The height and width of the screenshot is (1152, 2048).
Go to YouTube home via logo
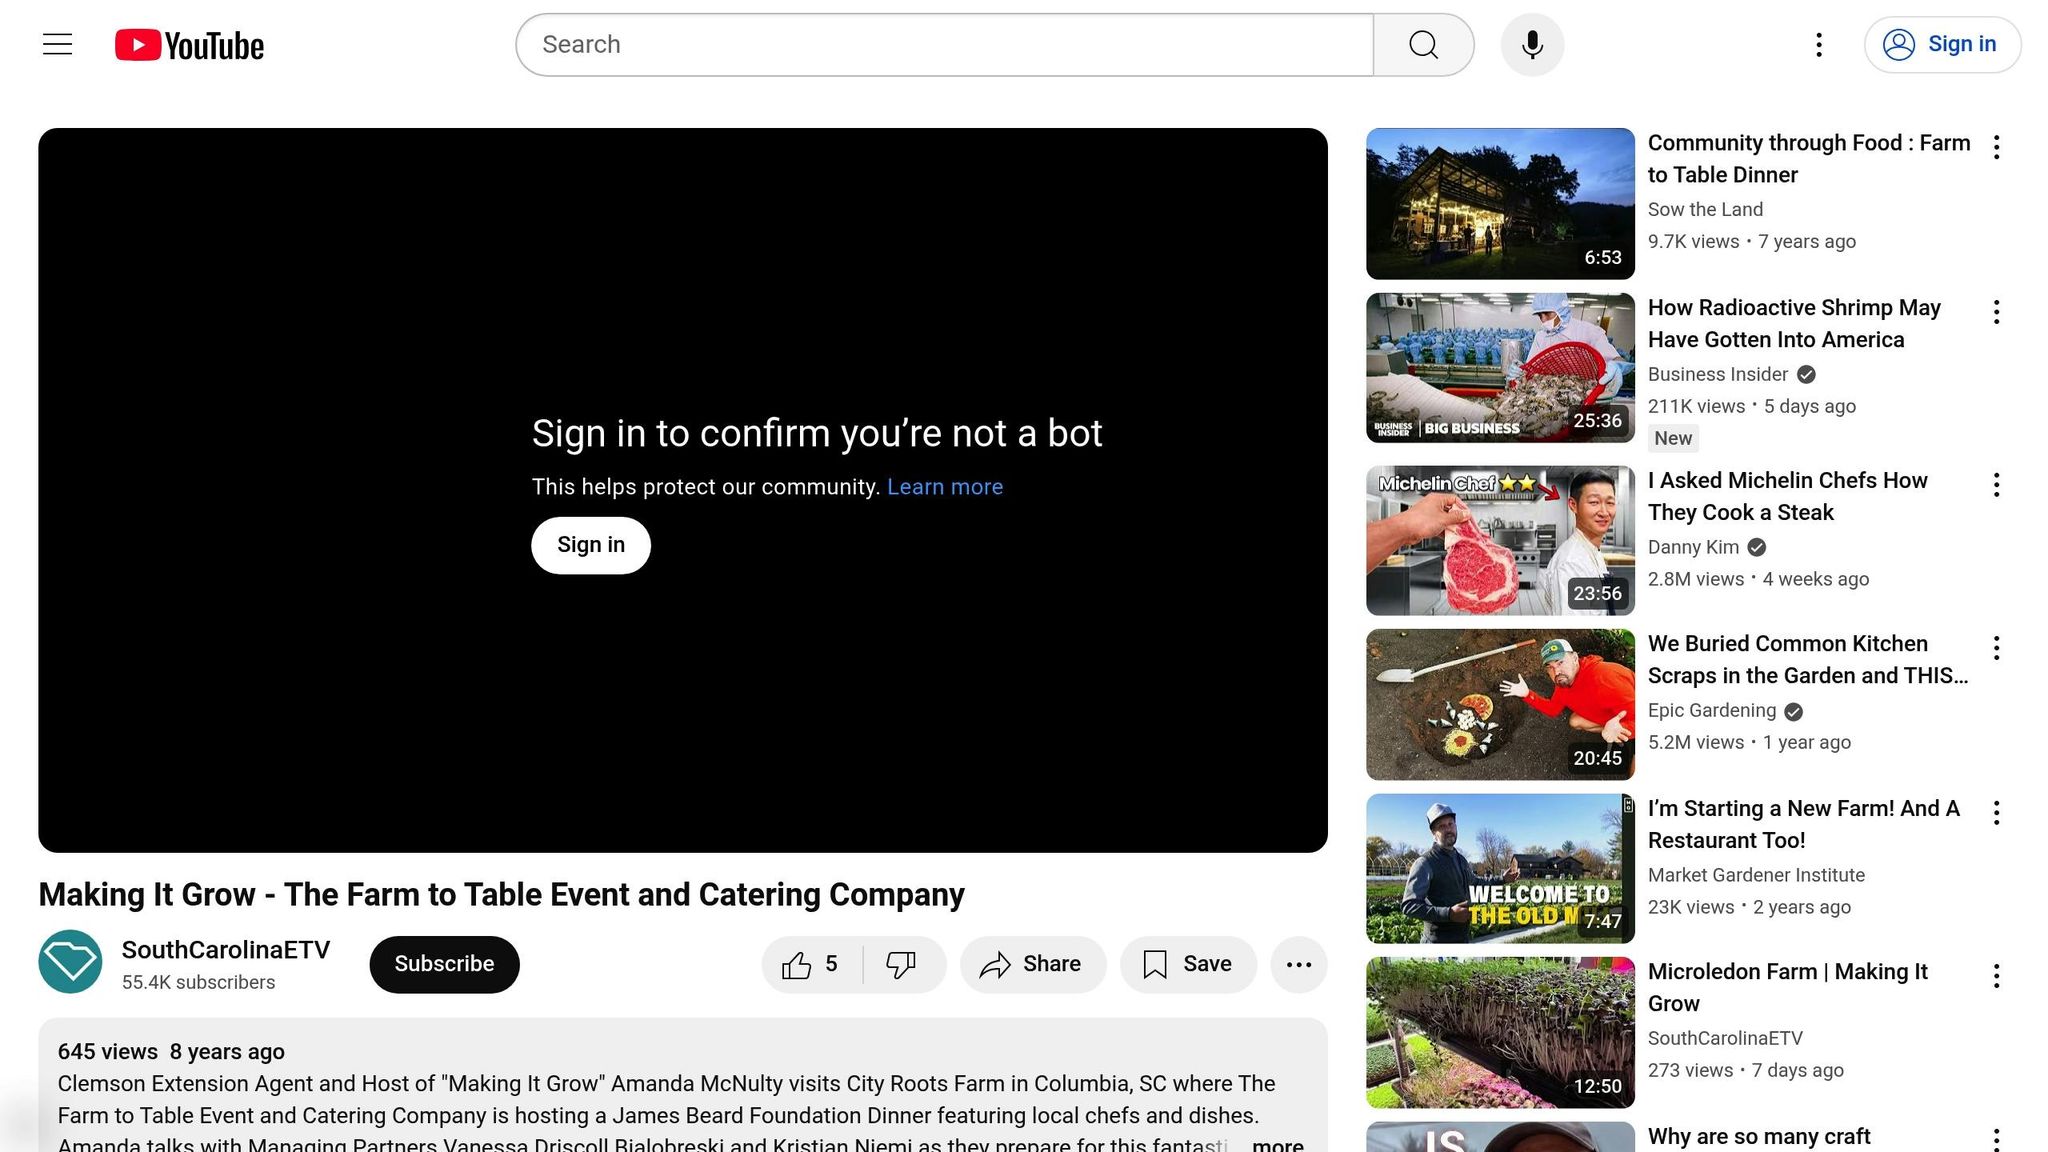tap(189, 45)
